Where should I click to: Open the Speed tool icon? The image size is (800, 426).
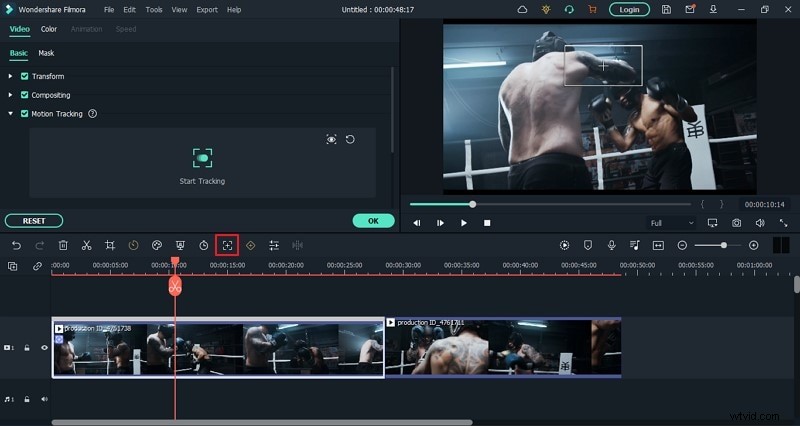tap(133, 245)
